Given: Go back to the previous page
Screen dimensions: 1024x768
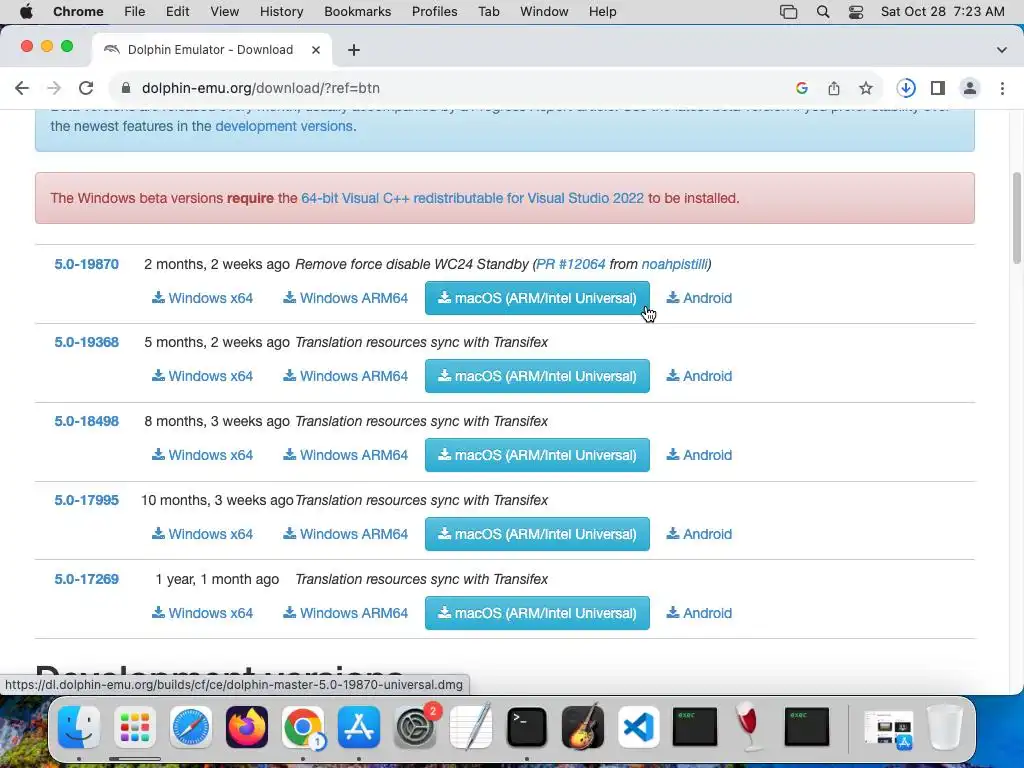Looking at the screenshot, I should click(22, 88).
